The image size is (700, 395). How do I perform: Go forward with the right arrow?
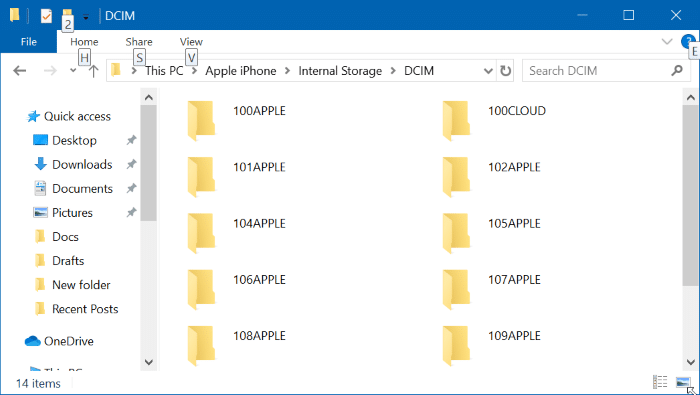[50, 71]
